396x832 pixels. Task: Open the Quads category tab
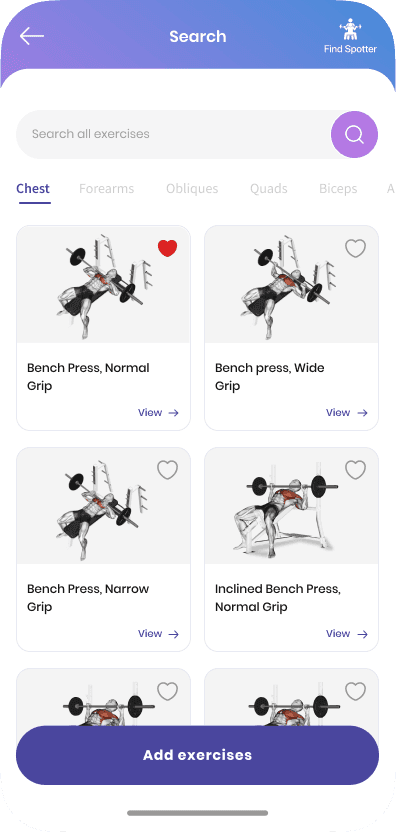coord(269,189)
